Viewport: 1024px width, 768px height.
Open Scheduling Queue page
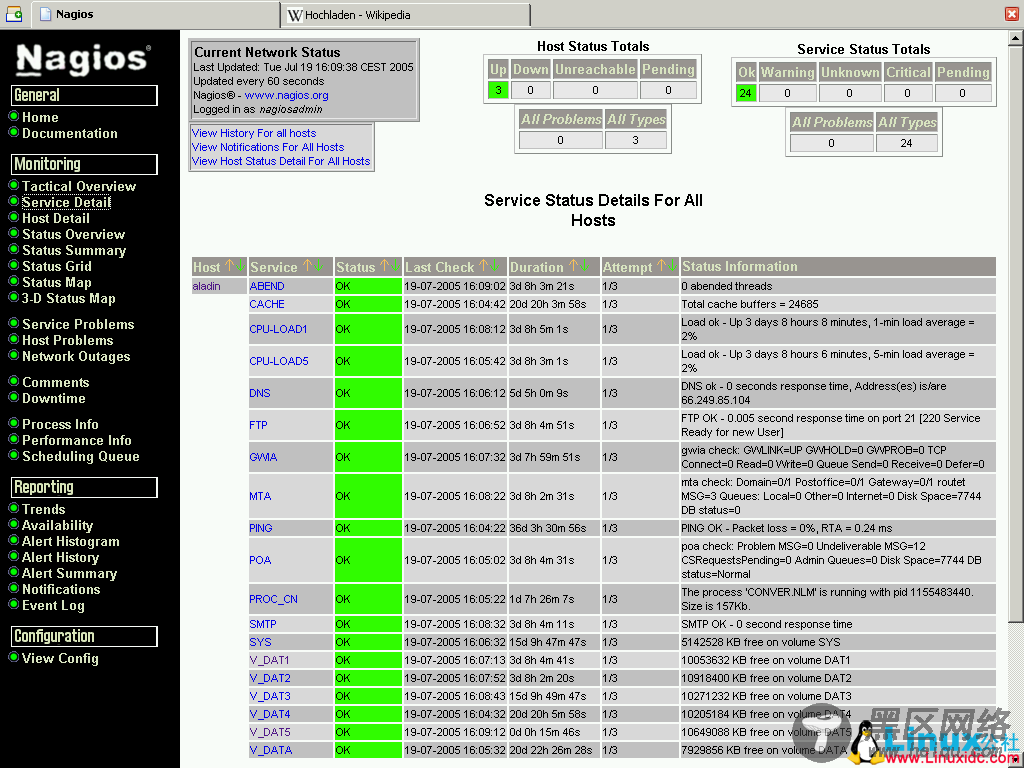(81, 456)
